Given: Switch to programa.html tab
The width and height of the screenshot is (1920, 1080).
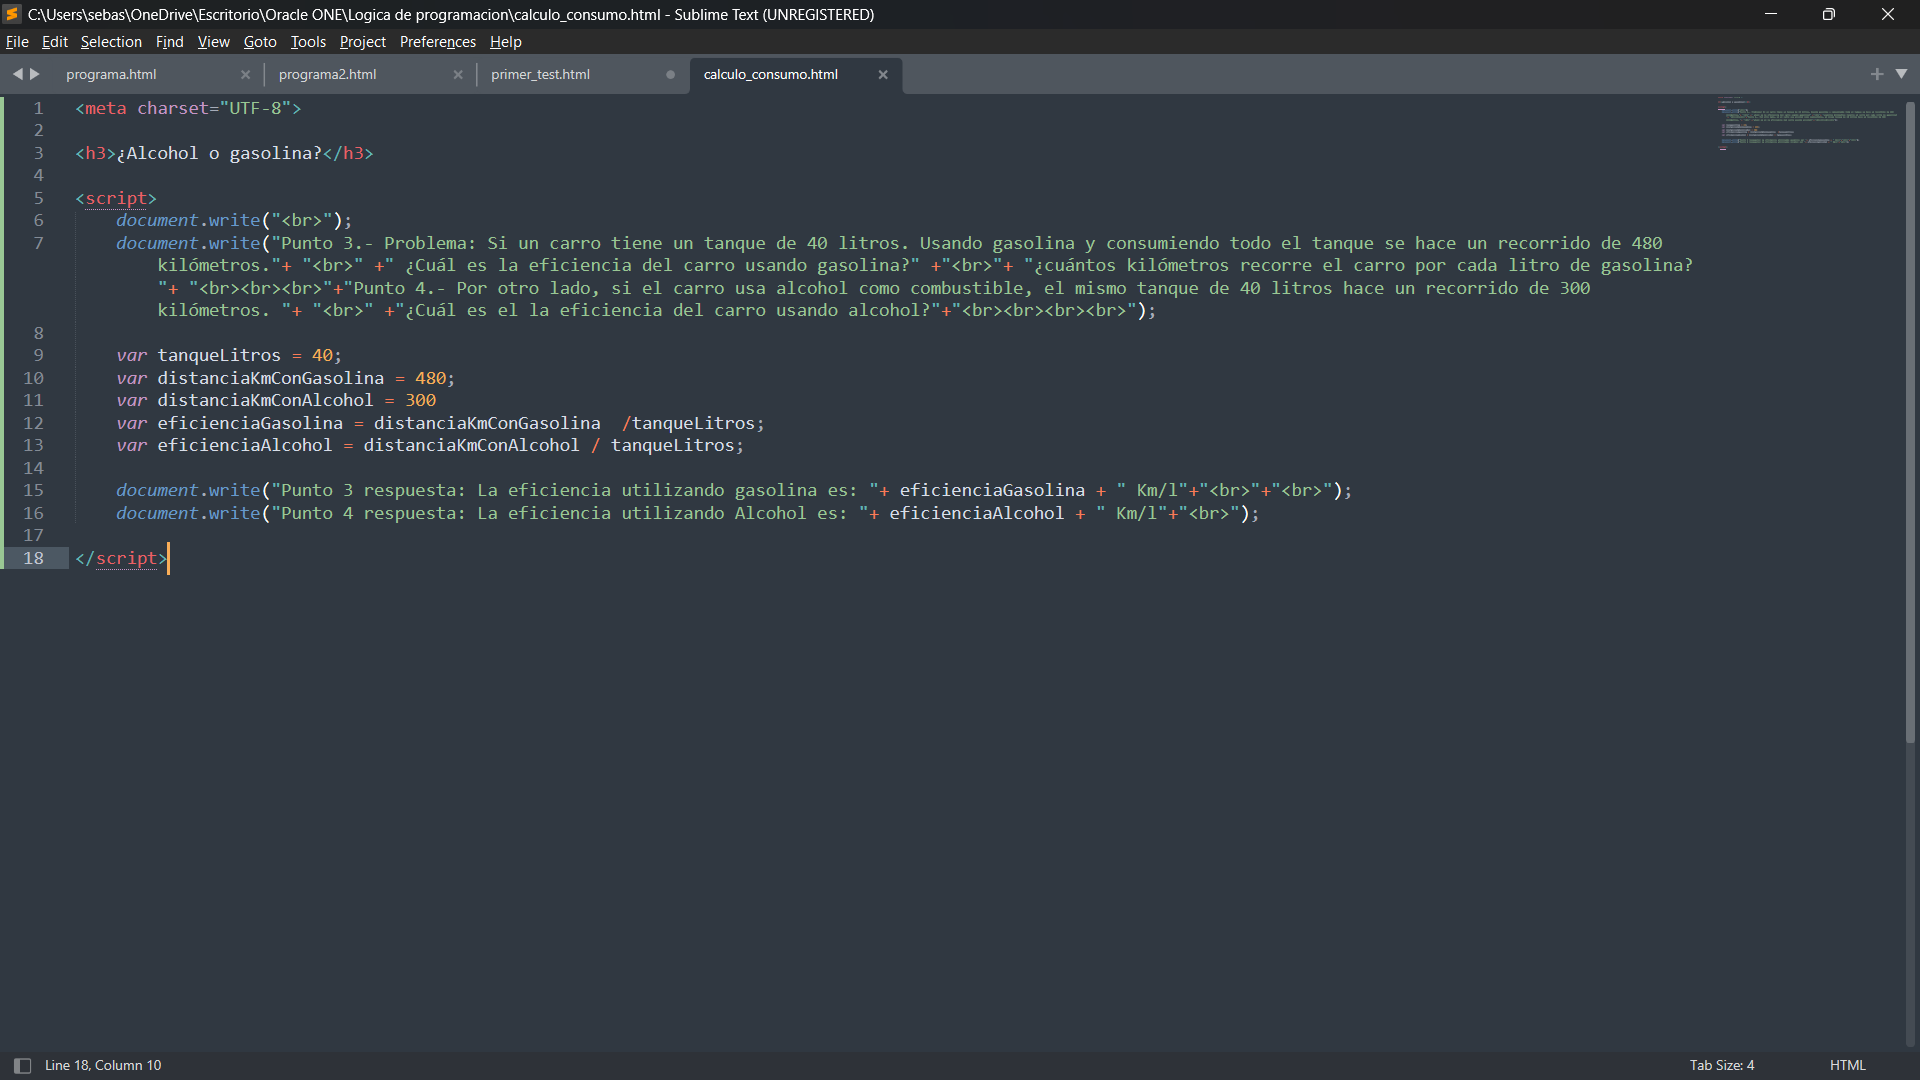Looking at the screenshot, I should point(111,75).
